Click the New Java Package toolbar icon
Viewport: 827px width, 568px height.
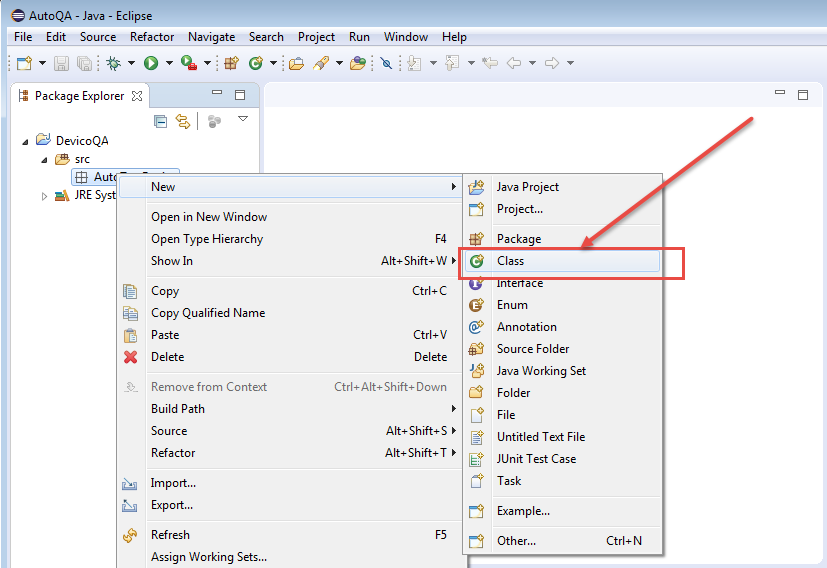coord(232,63)
